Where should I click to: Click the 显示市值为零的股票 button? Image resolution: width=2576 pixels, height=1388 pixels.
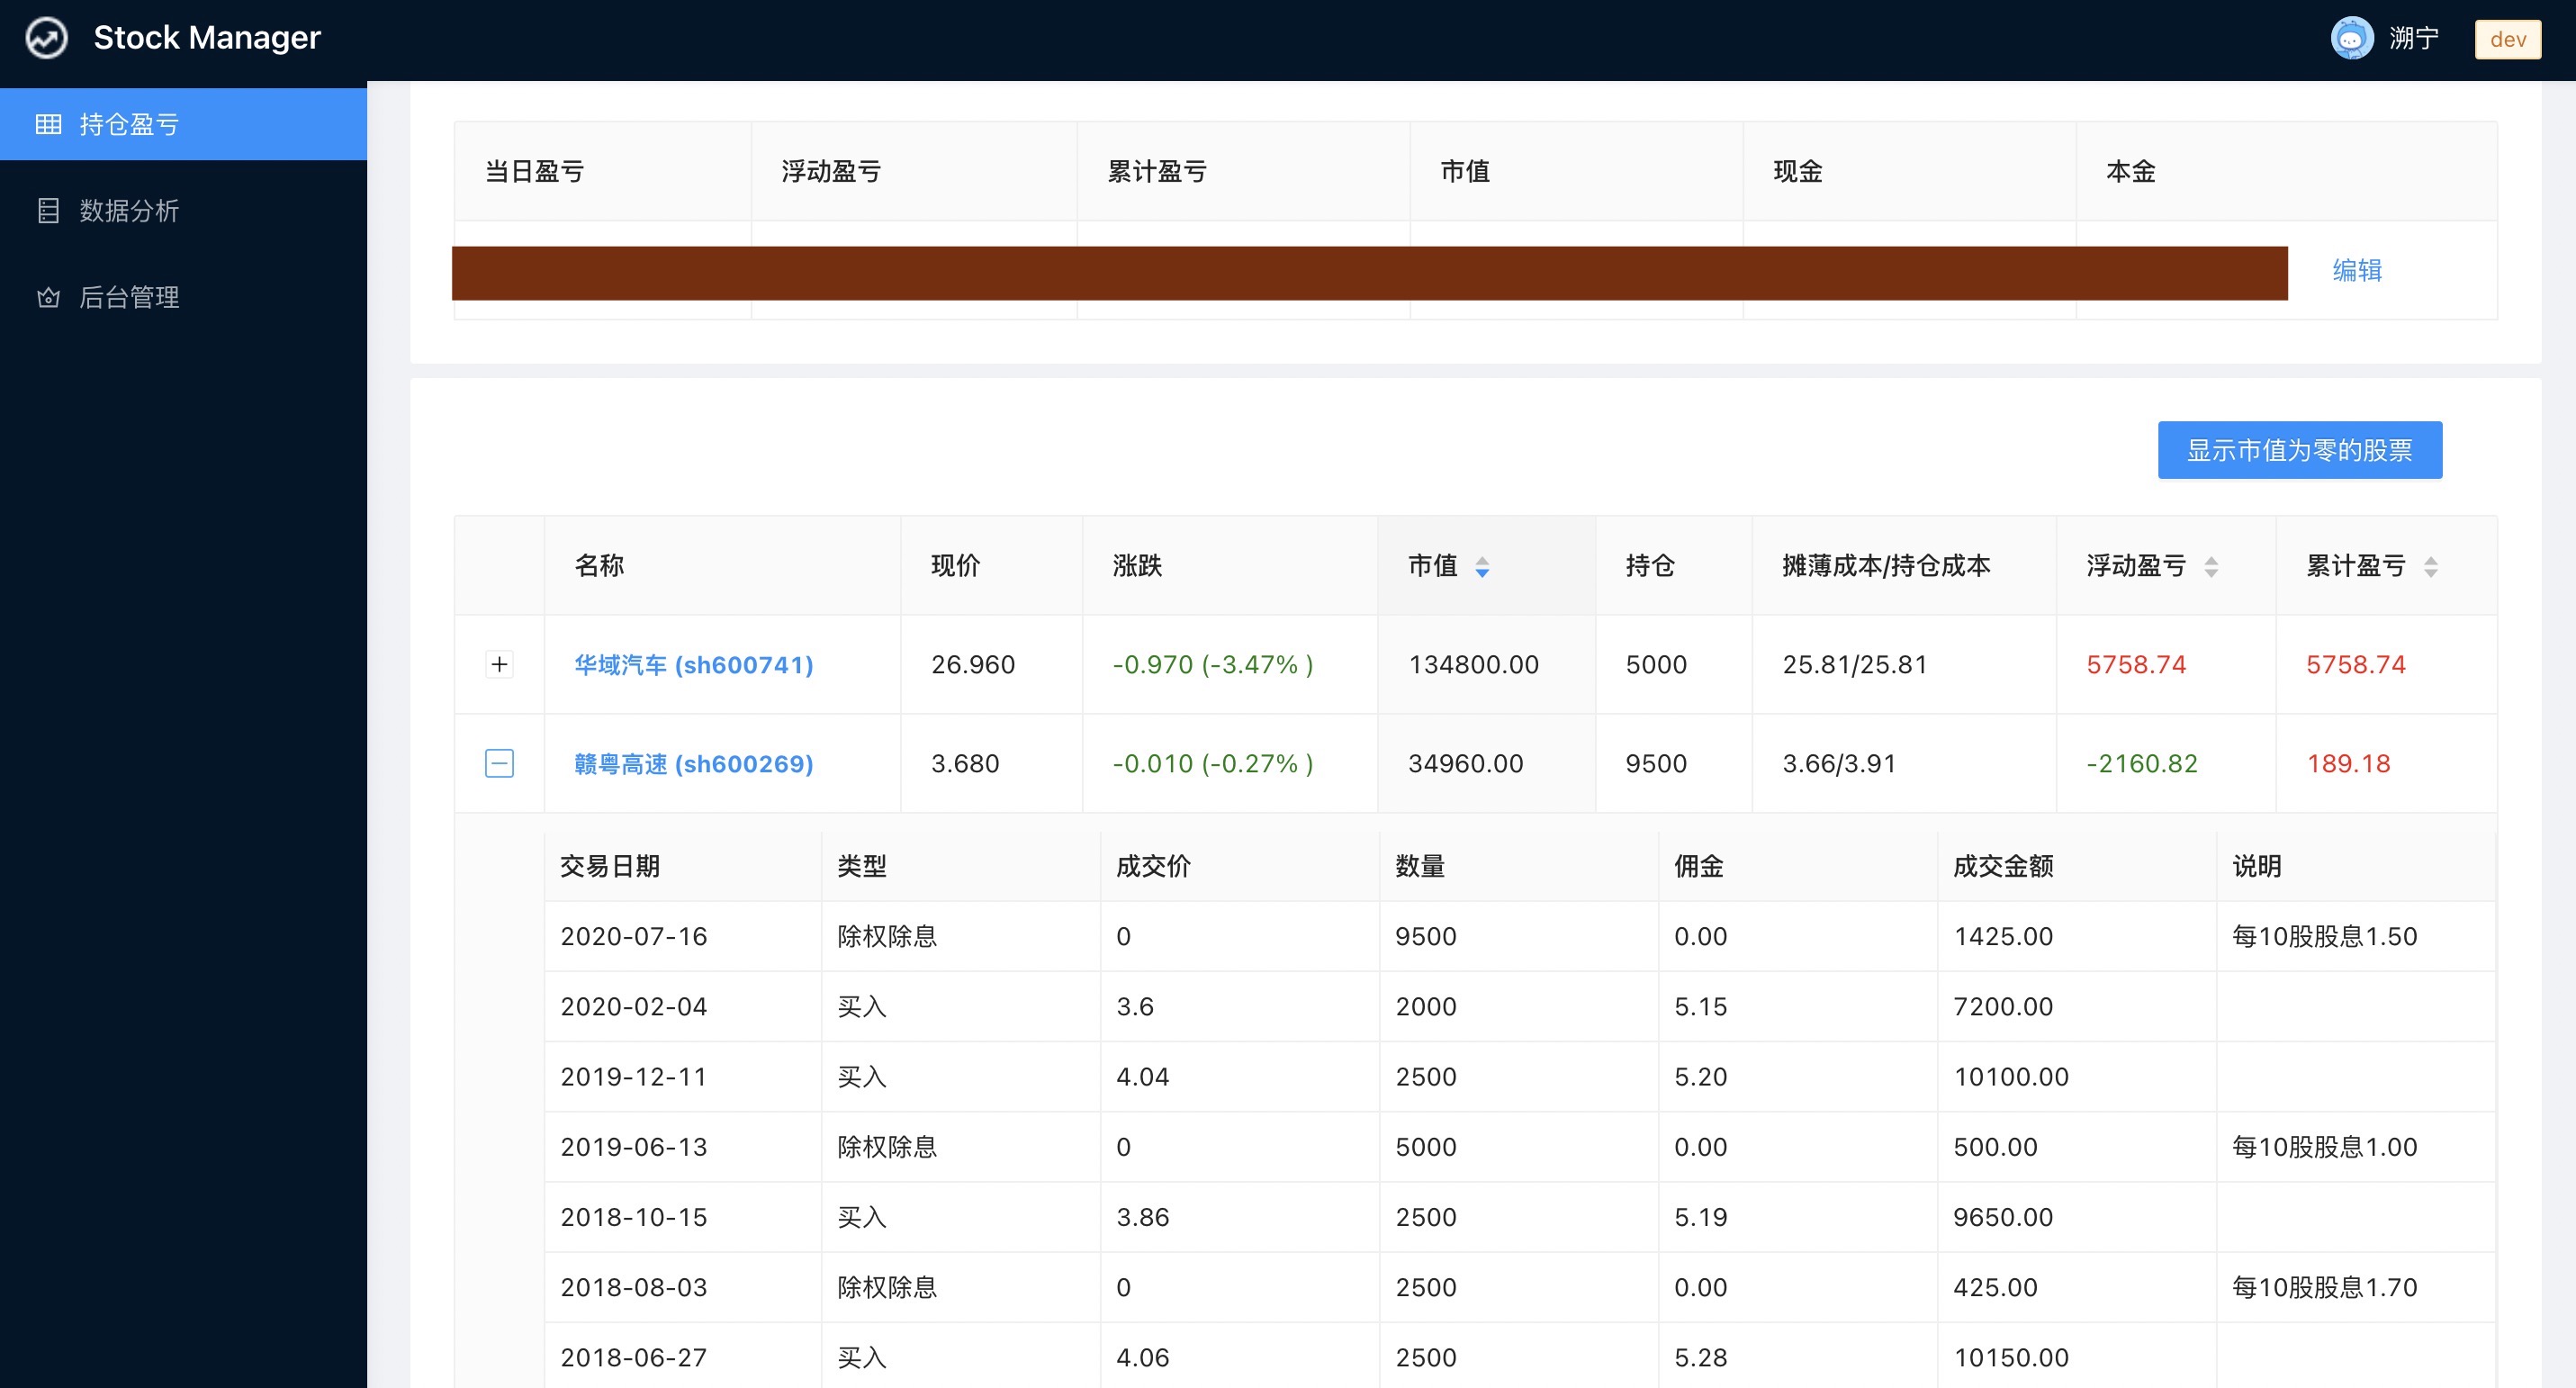(x=2299, y=450)
